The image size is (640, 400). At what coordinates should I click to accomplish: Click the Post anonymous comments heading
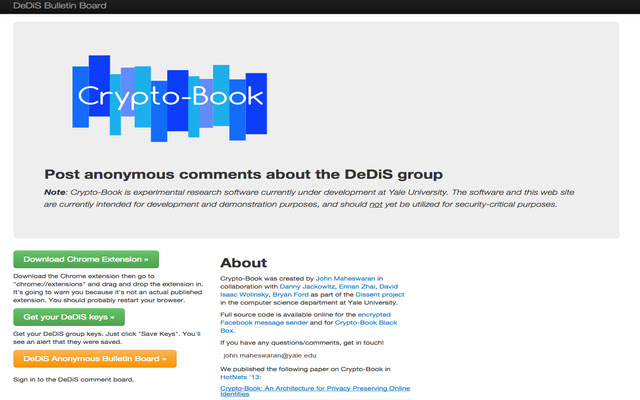[244, 174]
